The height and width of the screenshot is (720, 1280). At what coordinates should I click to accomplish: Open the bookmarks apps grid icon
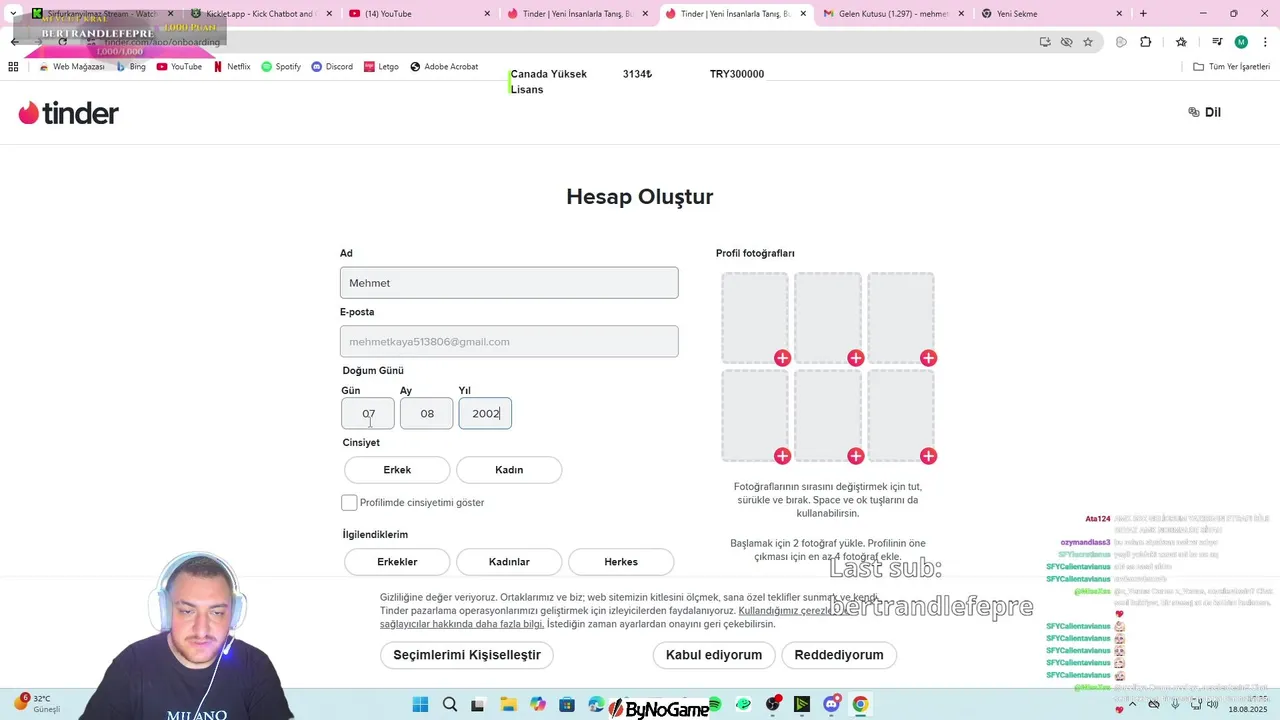(13, 67)
